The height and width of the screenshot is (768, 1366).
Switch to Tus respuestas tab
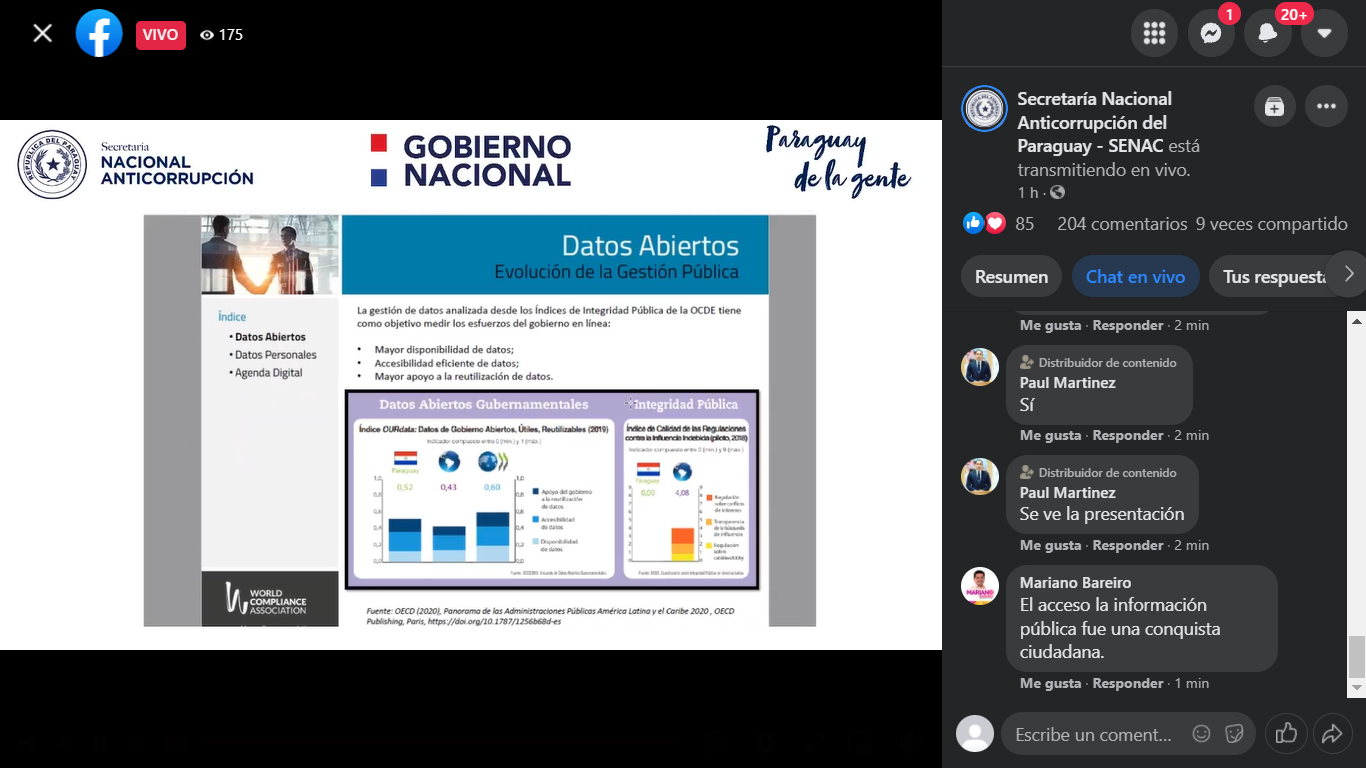(1274, 277)
